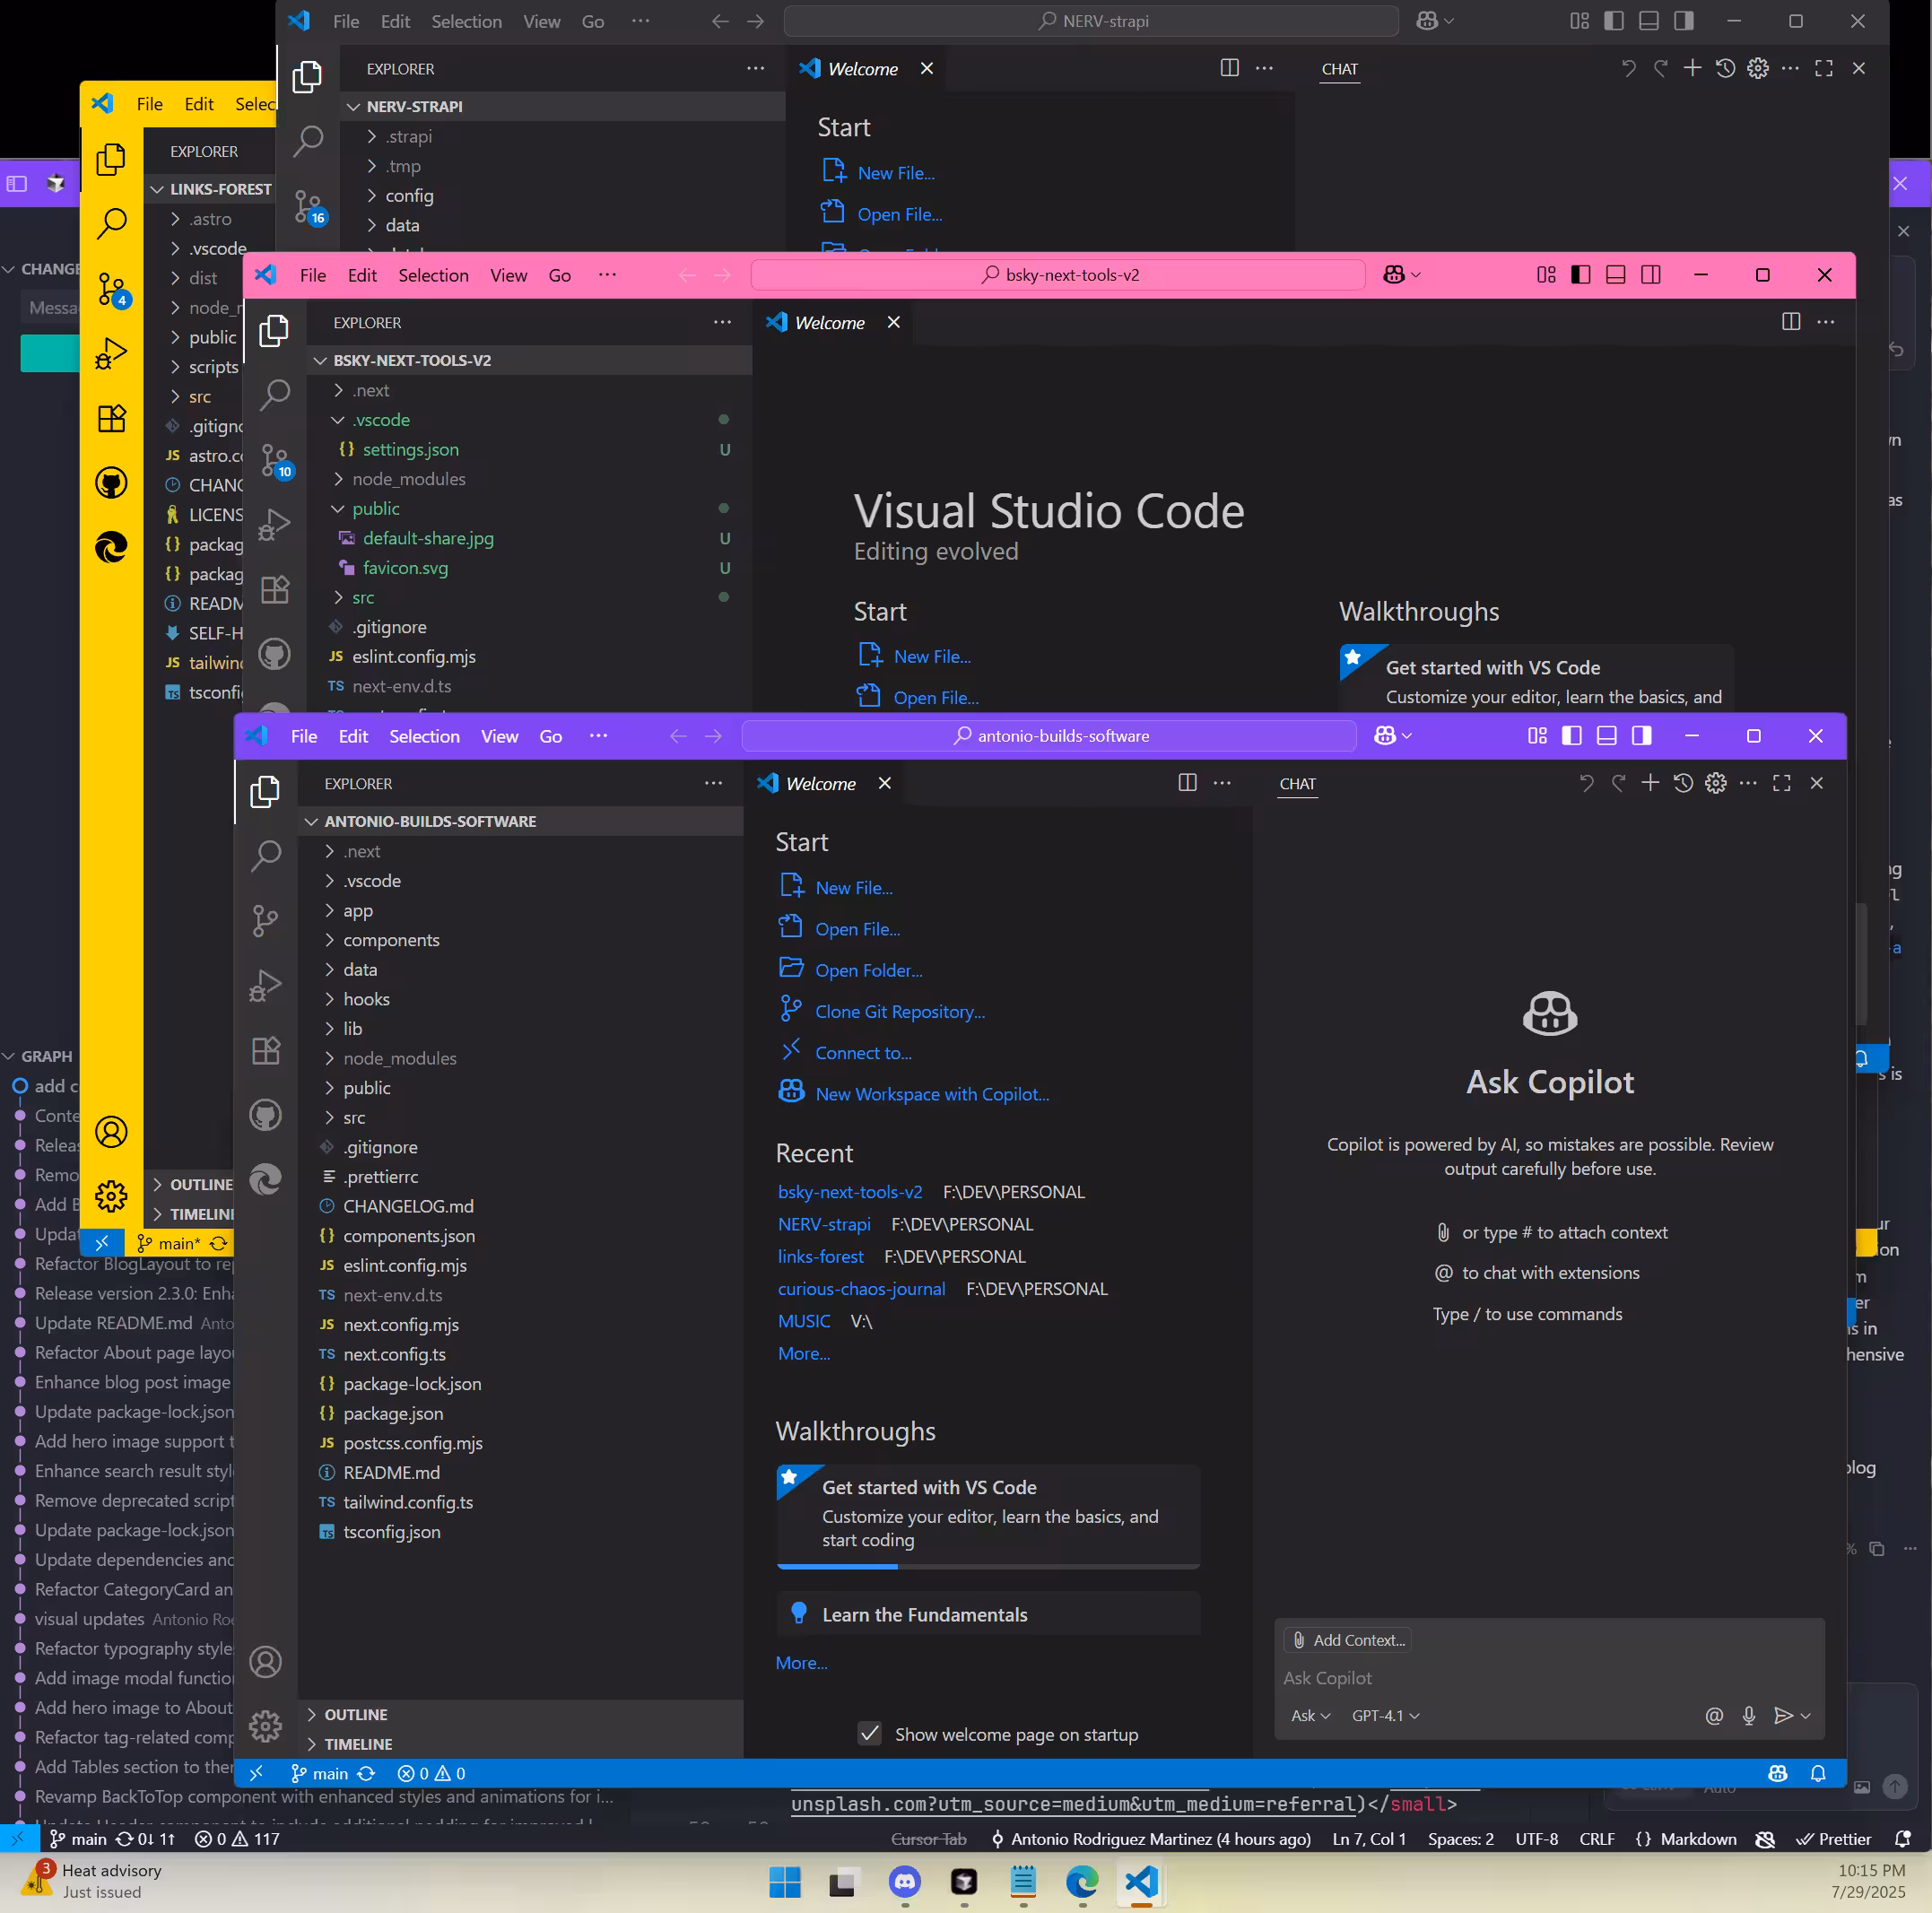Click New Workspace with Copilot link
This screenshot has width=1932, height=1913.
[x=932, y=1094]
